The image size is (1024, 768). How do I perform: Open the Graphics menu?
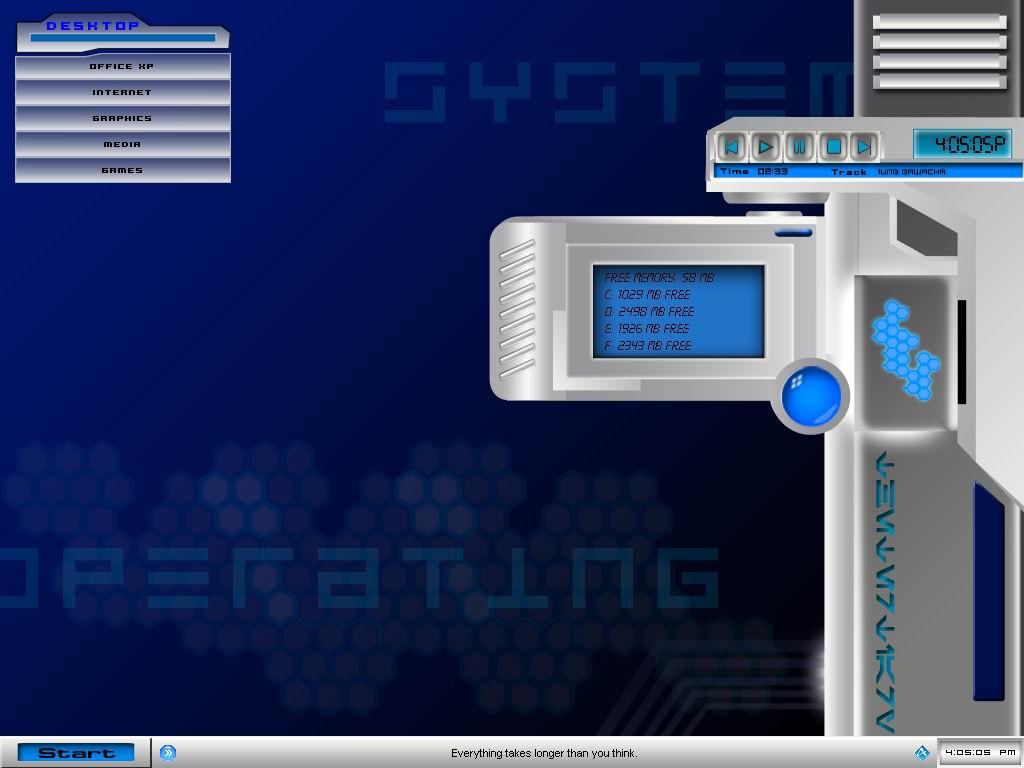123,118
